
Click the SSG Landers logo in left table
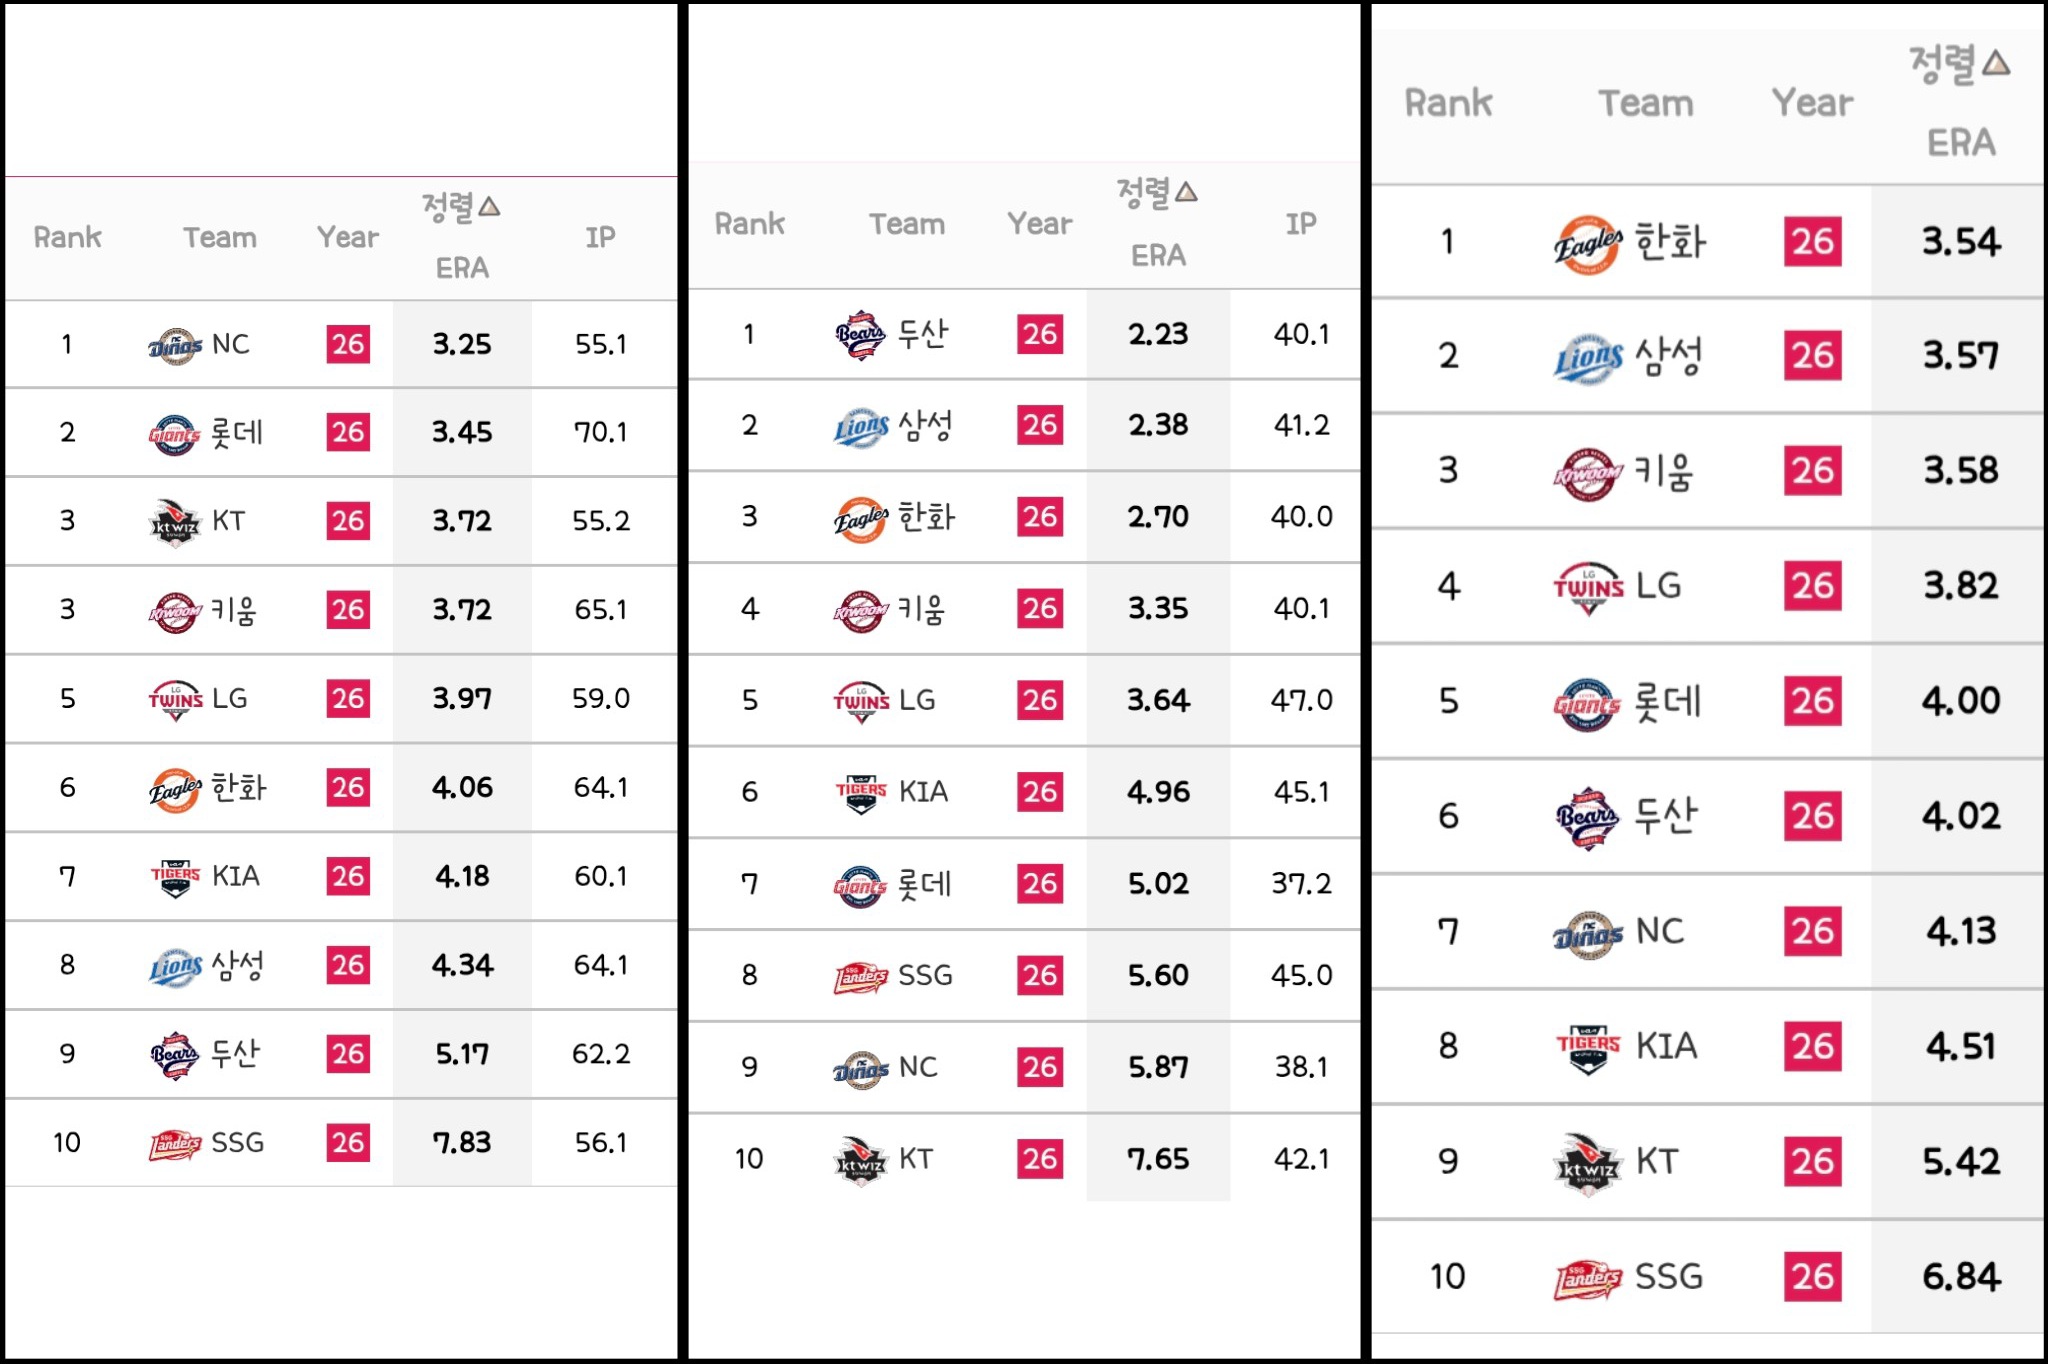tap(175, 1144)
